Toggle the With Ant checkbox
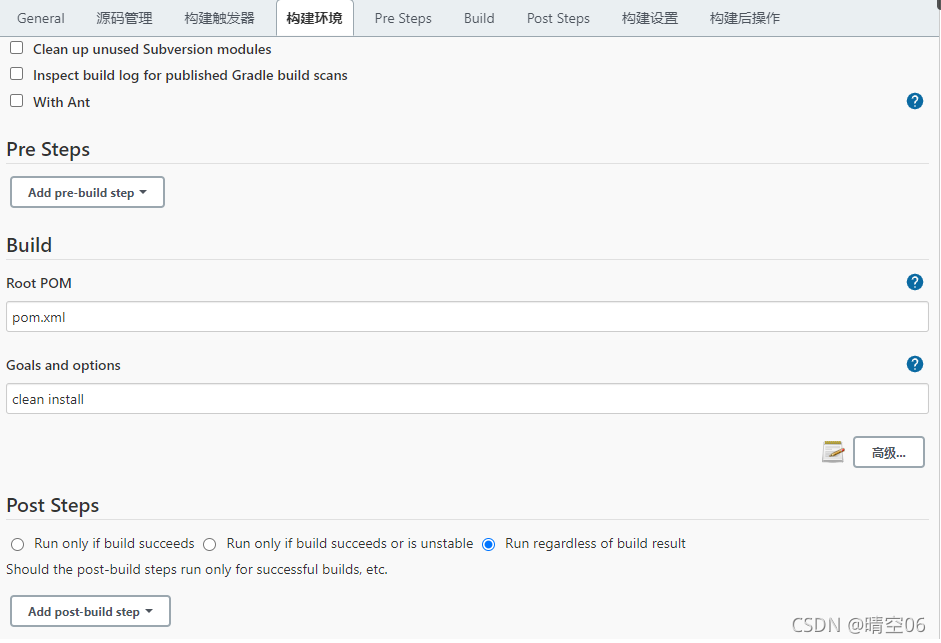Screen dimensions: 941x643 pyautogui.click(x=17, y=101)
